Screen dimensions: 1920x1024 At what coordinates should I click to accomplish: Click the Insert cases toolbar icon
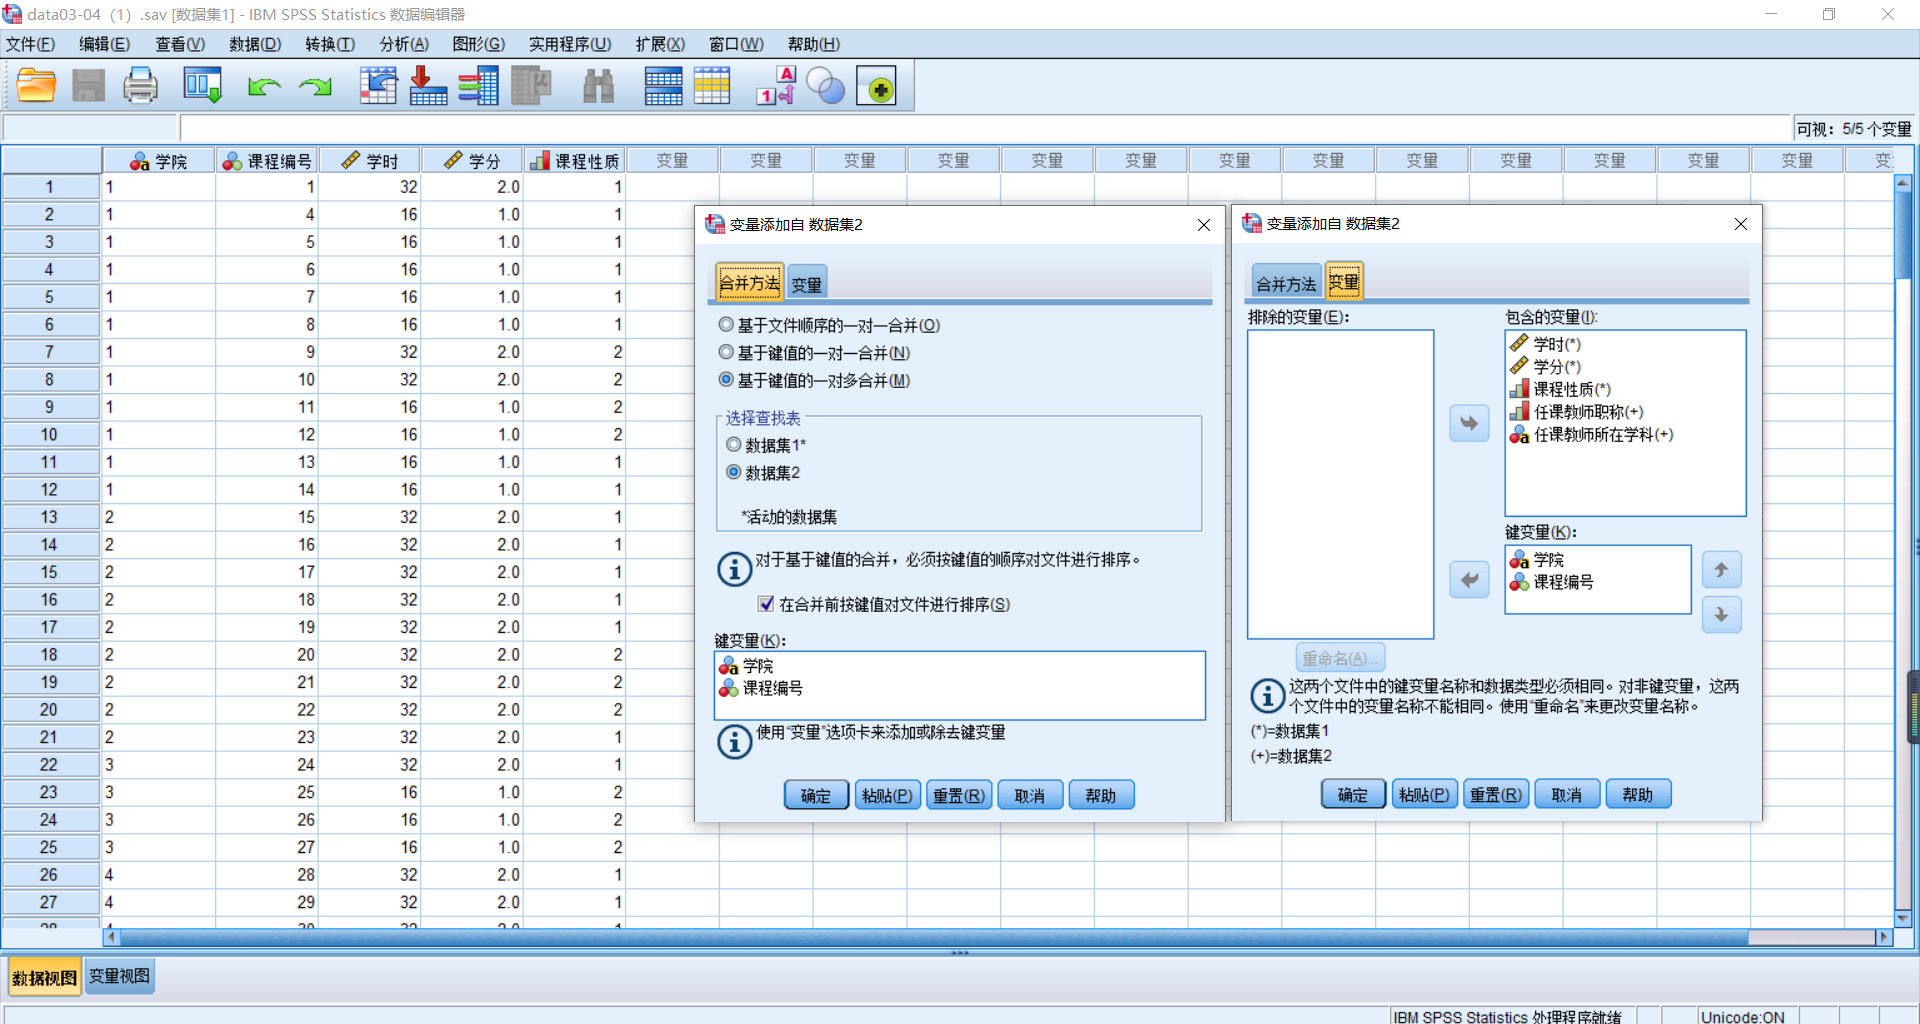tap(664, 86)
